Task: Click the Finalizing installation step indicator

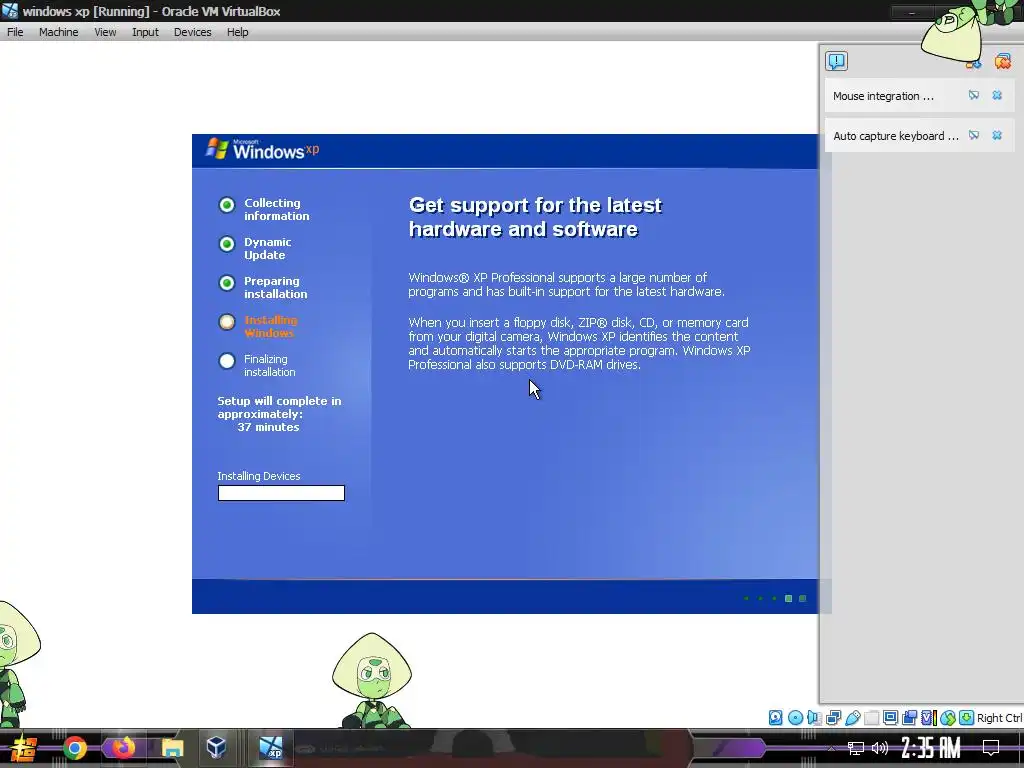Action: (227, 361)
